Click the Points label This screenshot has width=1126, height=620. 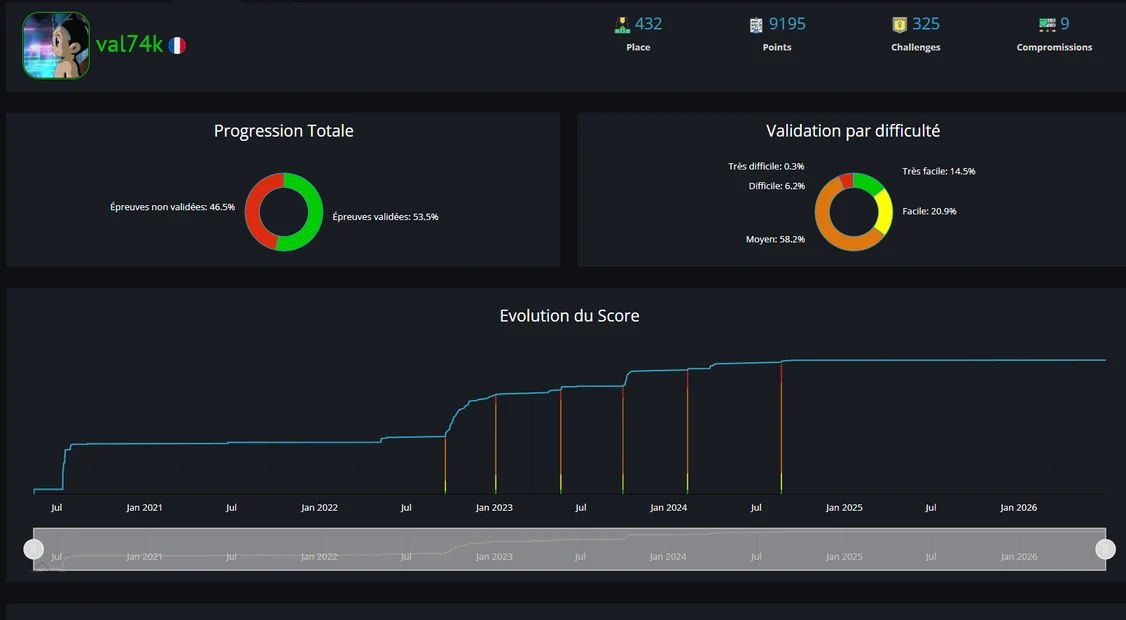(x=777, y=47)
